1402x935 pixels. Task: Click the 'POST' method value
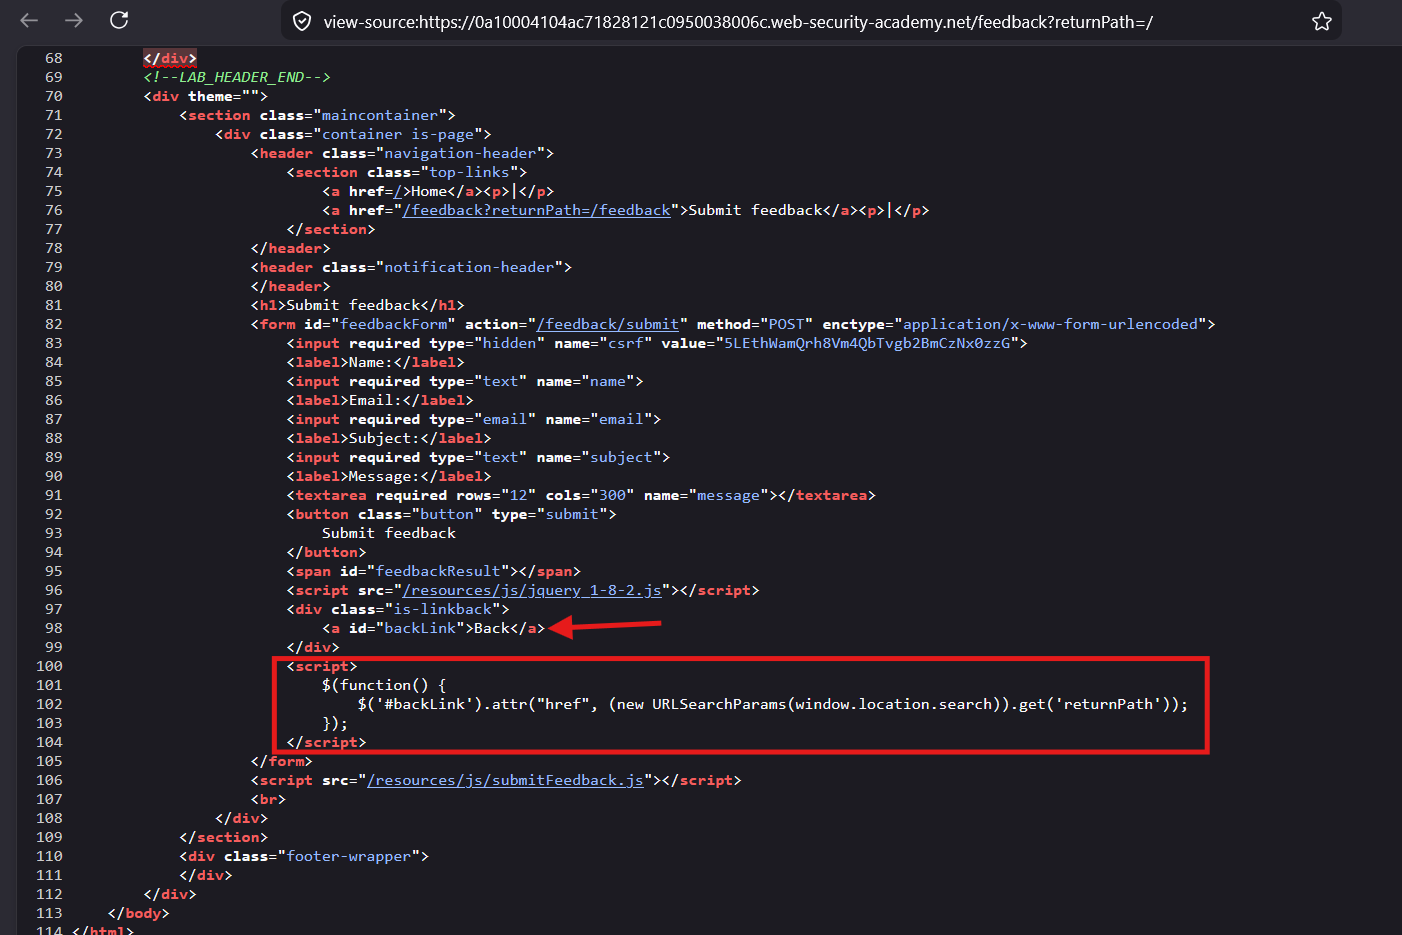pyautogui.click(x=786, y=324)
